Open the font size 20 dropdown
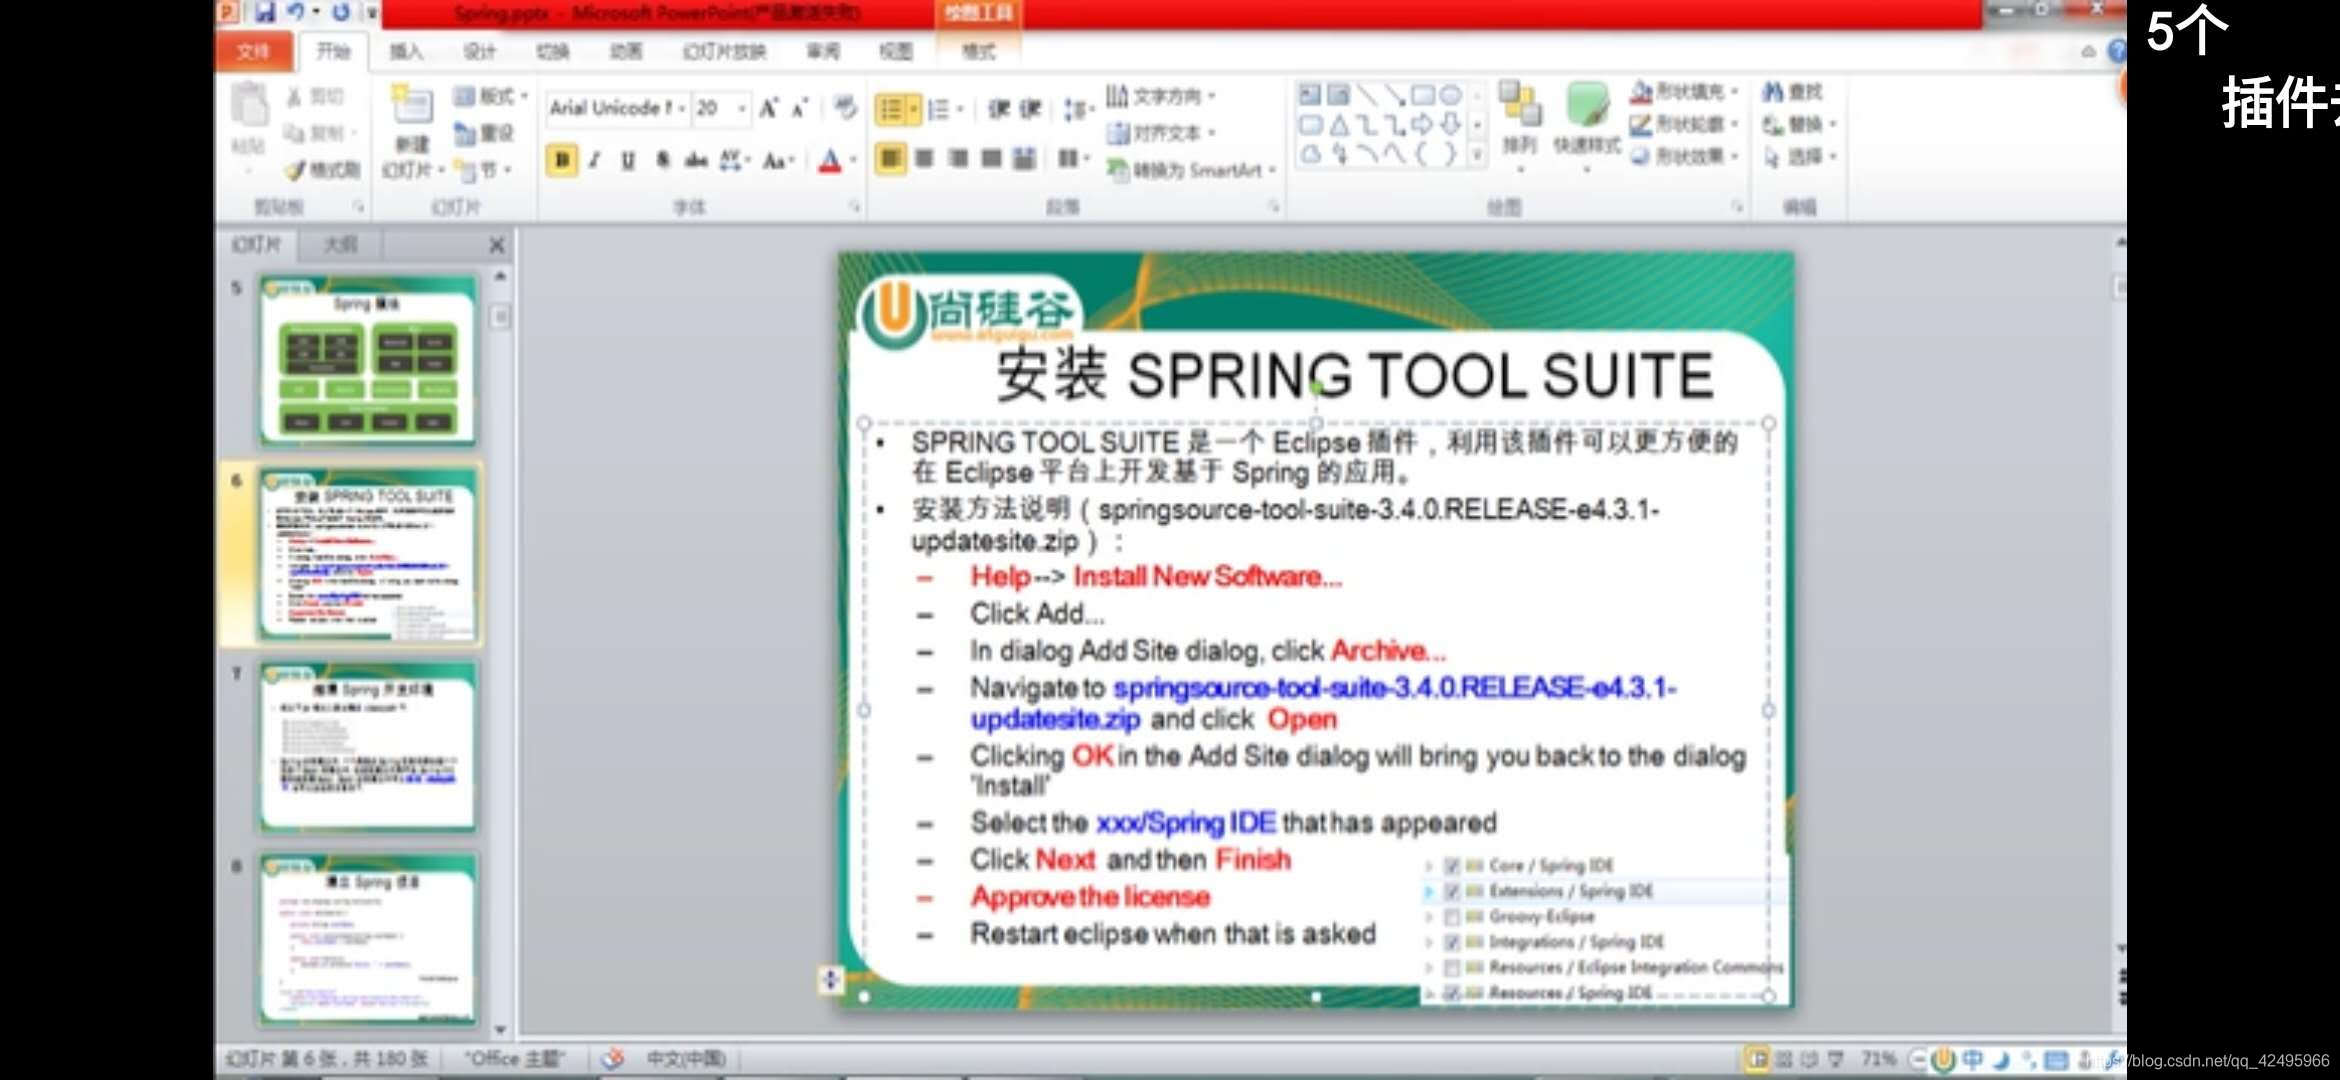Image resolution: width=2340 pixels, height=1080 pixels. 743,108
